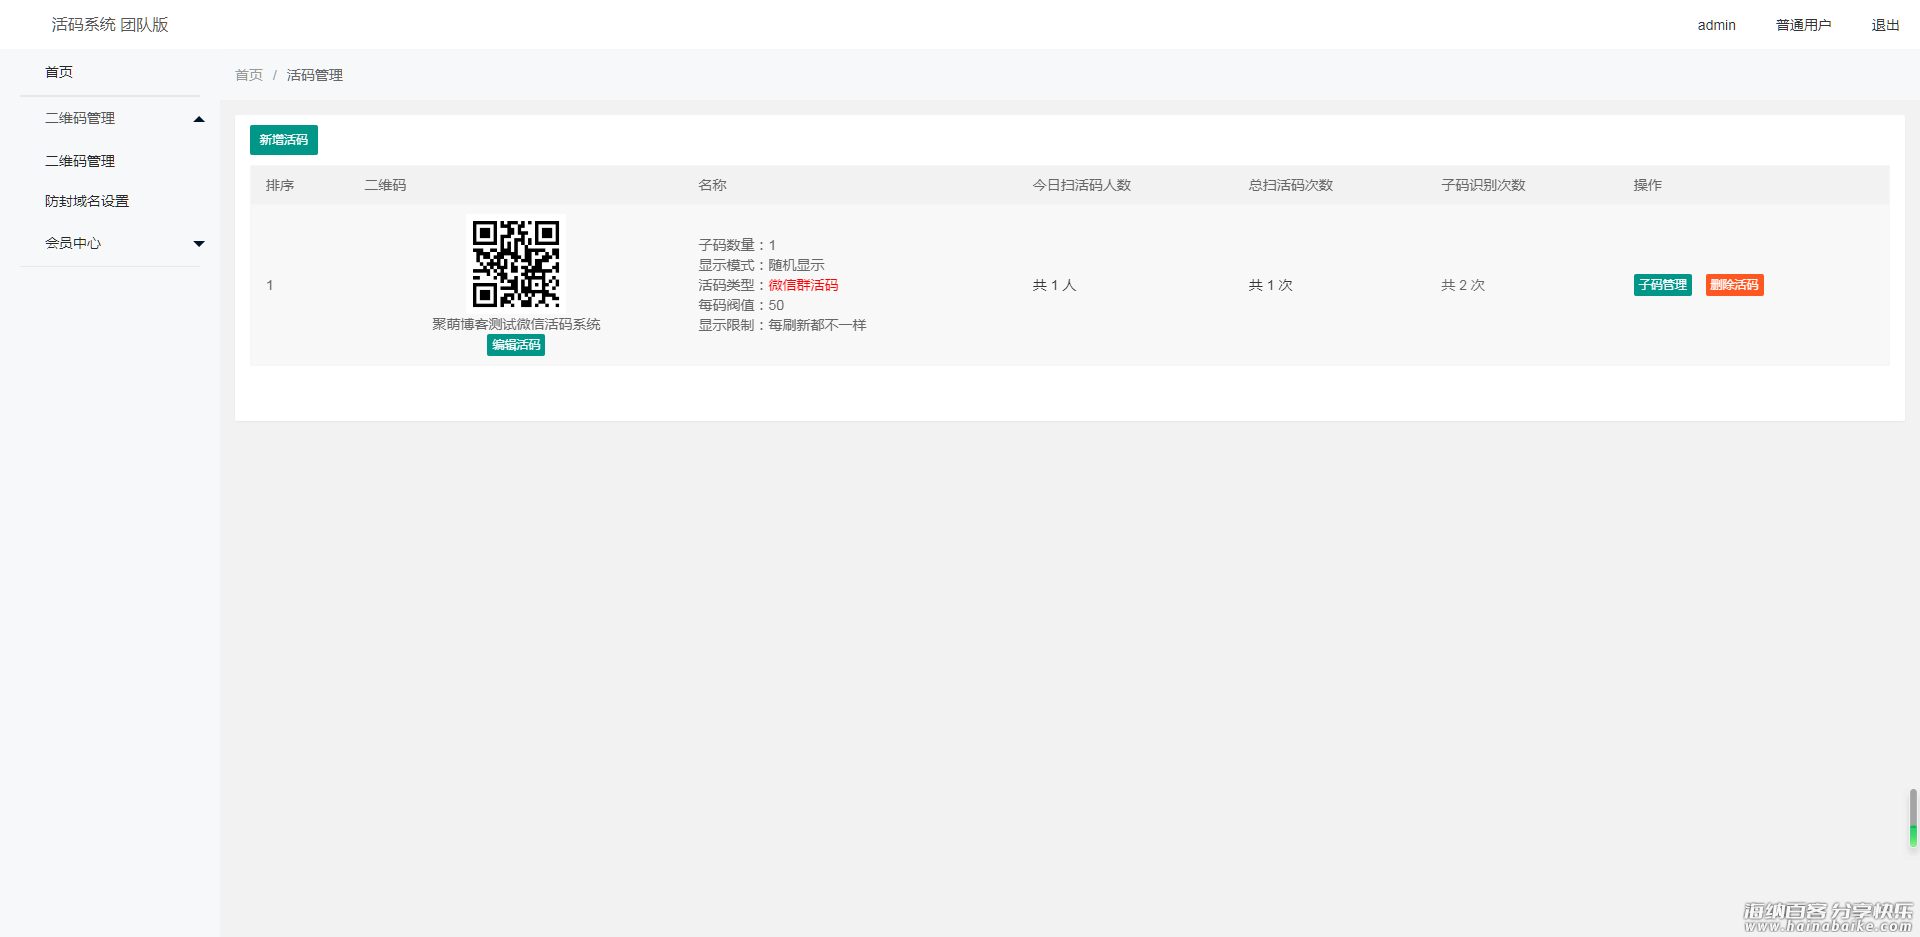Open the admin user menu

coord(1717,25)
